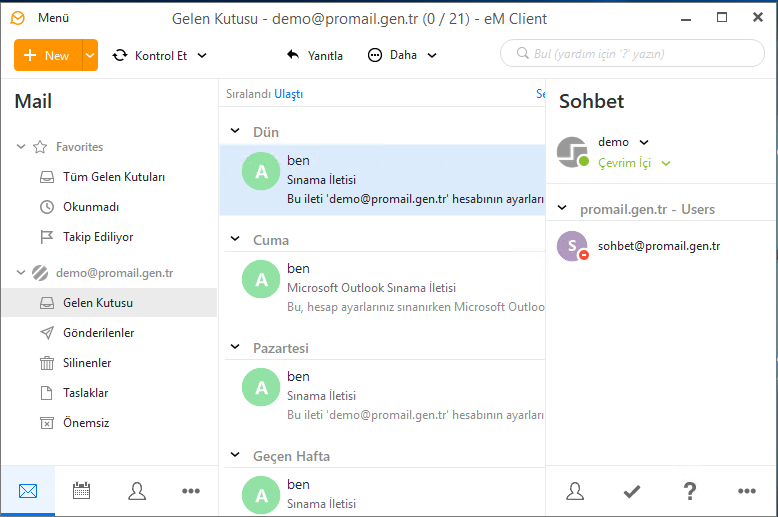Collapse the promail.gen.tr - Users group
Viewport: 778px width, 517px height.
click(x=562, y=207)
